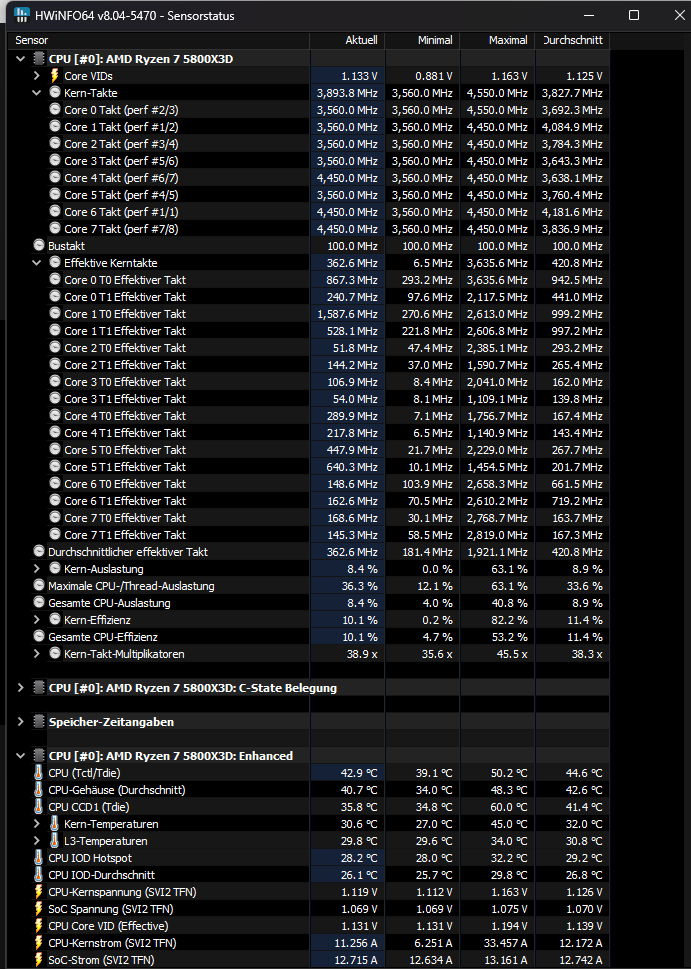Expand the Kern-Temperaturen row
This screenshot has height=969, width=691.
[x=36, y=823]
